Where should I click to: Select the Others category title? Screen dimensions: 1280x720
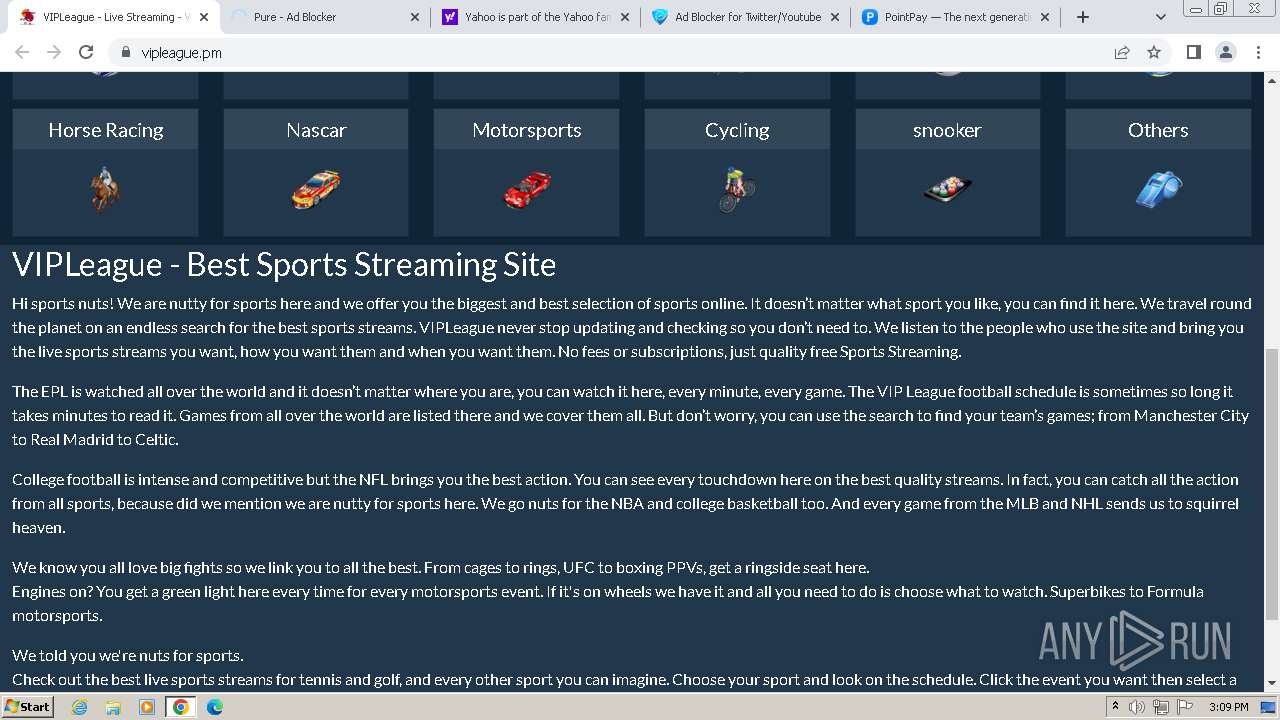[x=1158, y=130]
